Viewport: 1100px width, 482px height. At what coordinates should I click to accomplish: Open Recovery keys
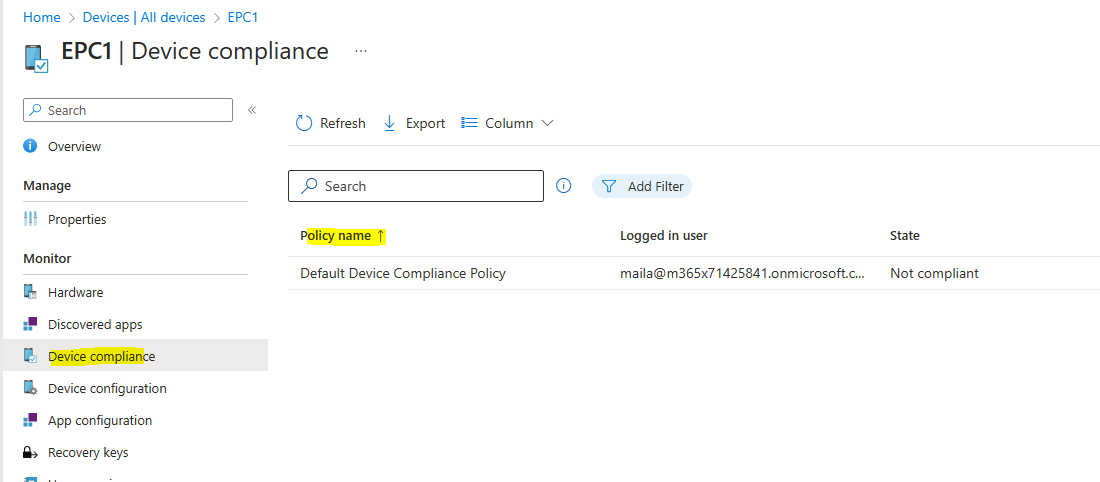point(88,453)
